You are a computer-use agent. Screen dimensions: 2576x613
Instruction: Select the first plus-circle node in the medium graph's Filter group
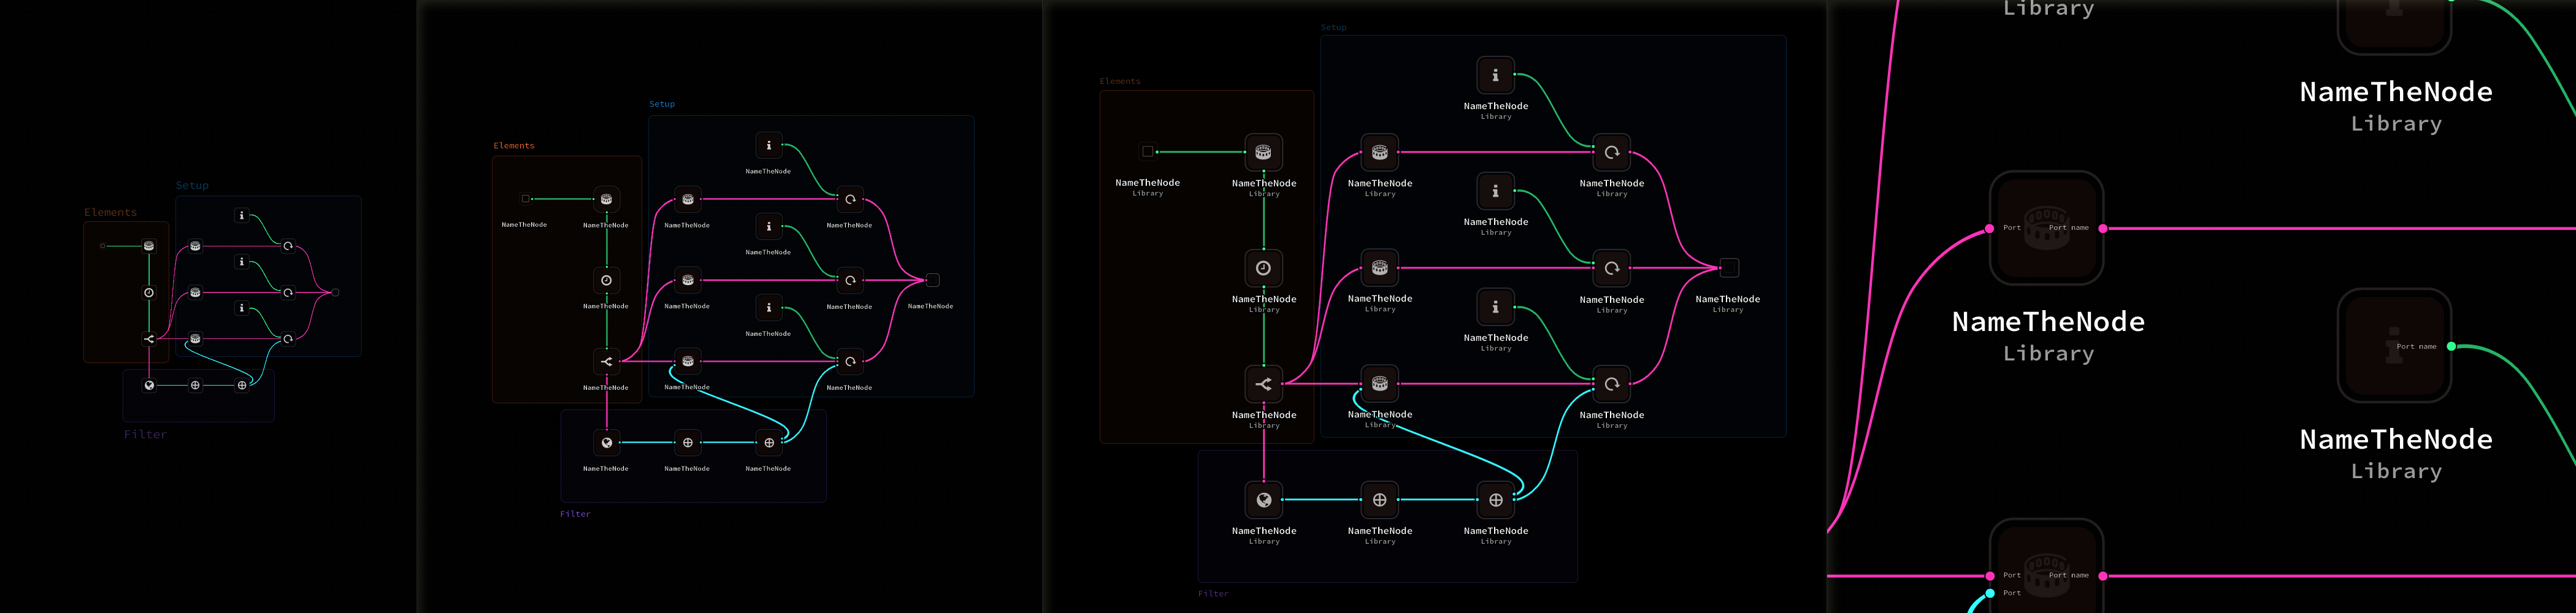click(x=687, y=442)
